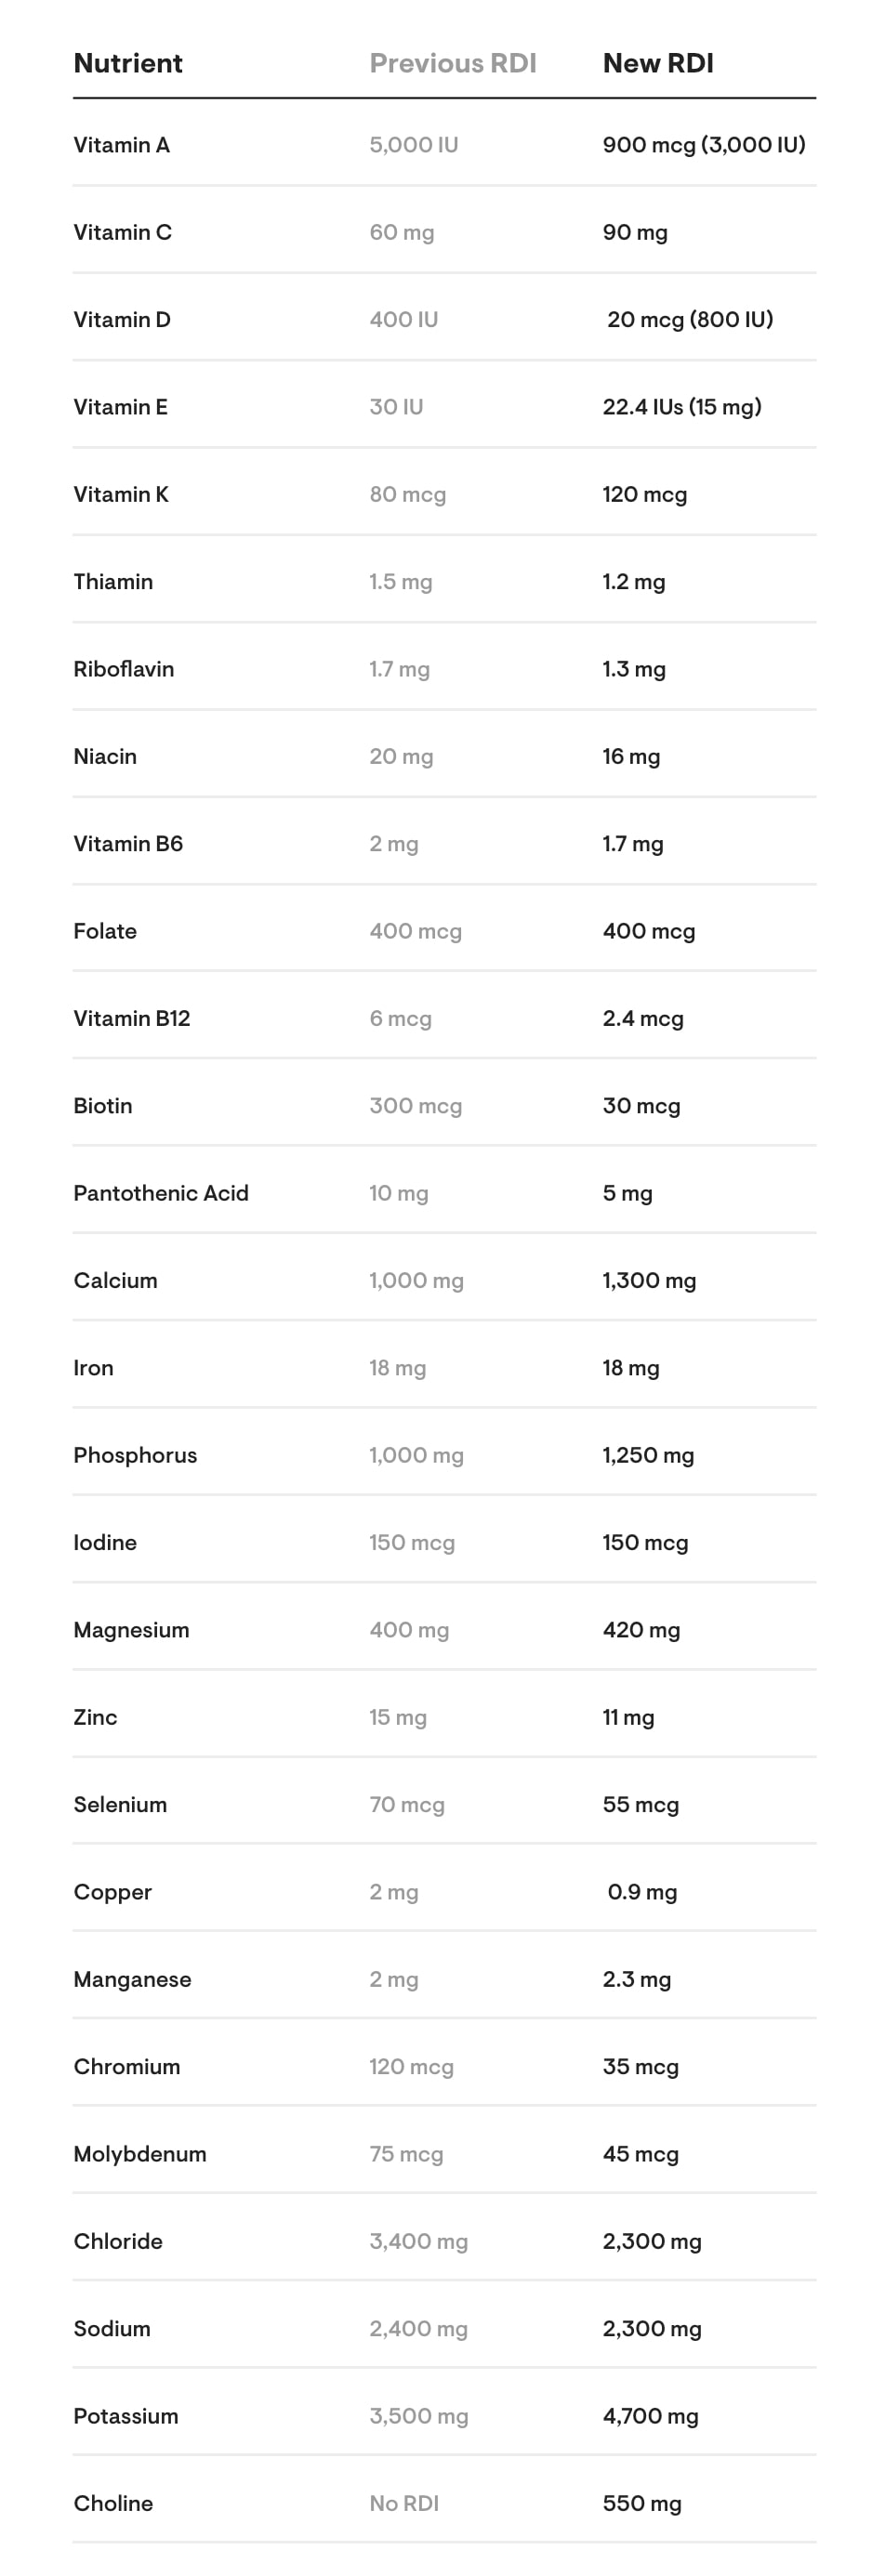The width and height of the screenshot is (885, 2576).
Task: Click the Previous RDI column header
Action: (453, 63)
